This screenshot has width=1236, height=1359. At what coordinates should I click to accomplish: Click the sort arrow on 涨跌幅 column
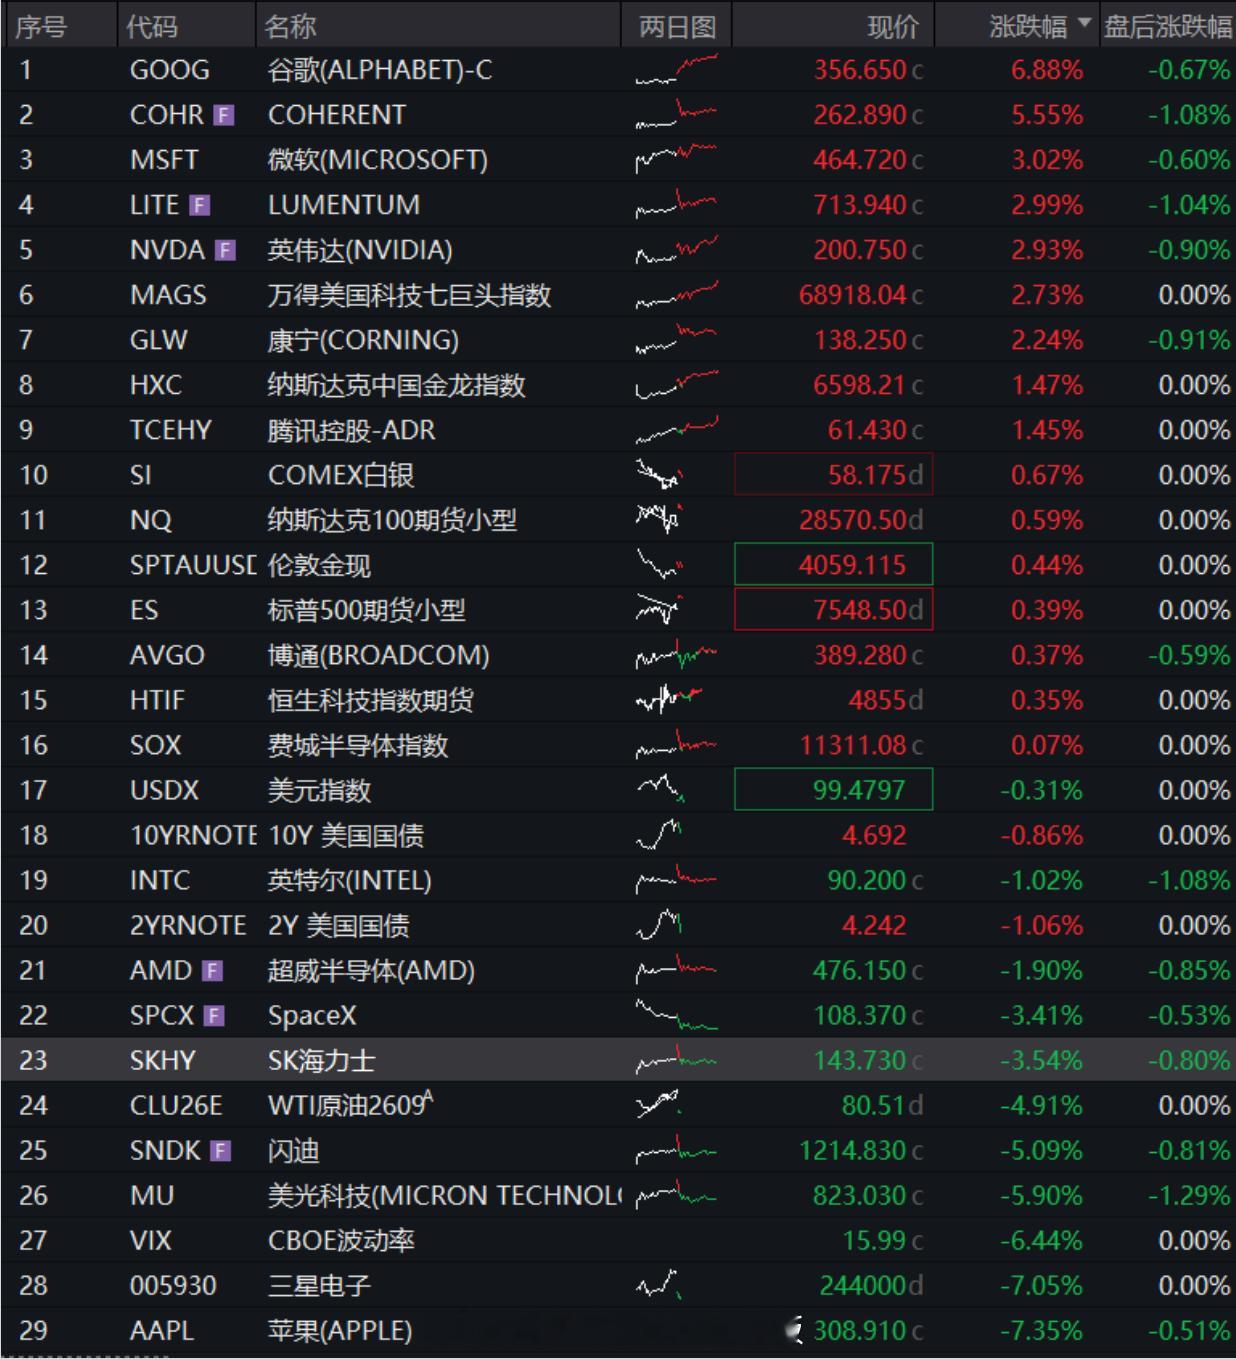1084,23
